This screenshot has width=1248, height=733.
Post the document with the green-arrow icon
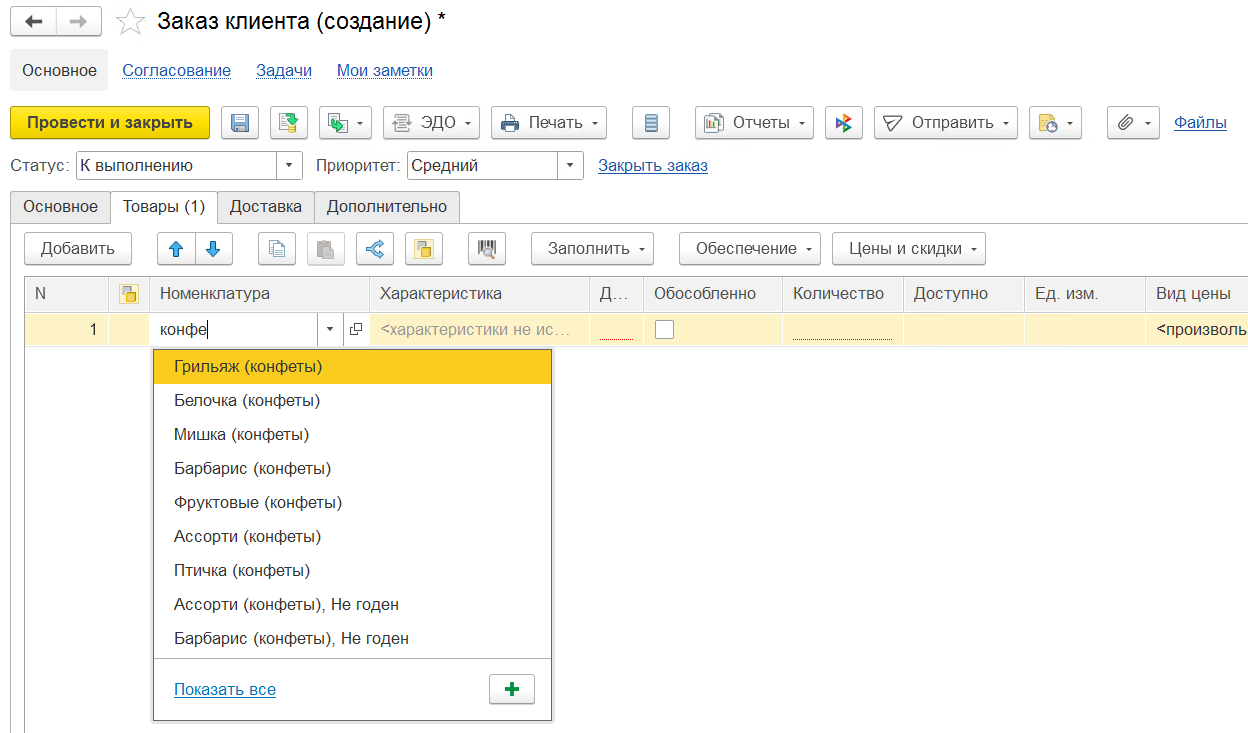coord(289,123)
